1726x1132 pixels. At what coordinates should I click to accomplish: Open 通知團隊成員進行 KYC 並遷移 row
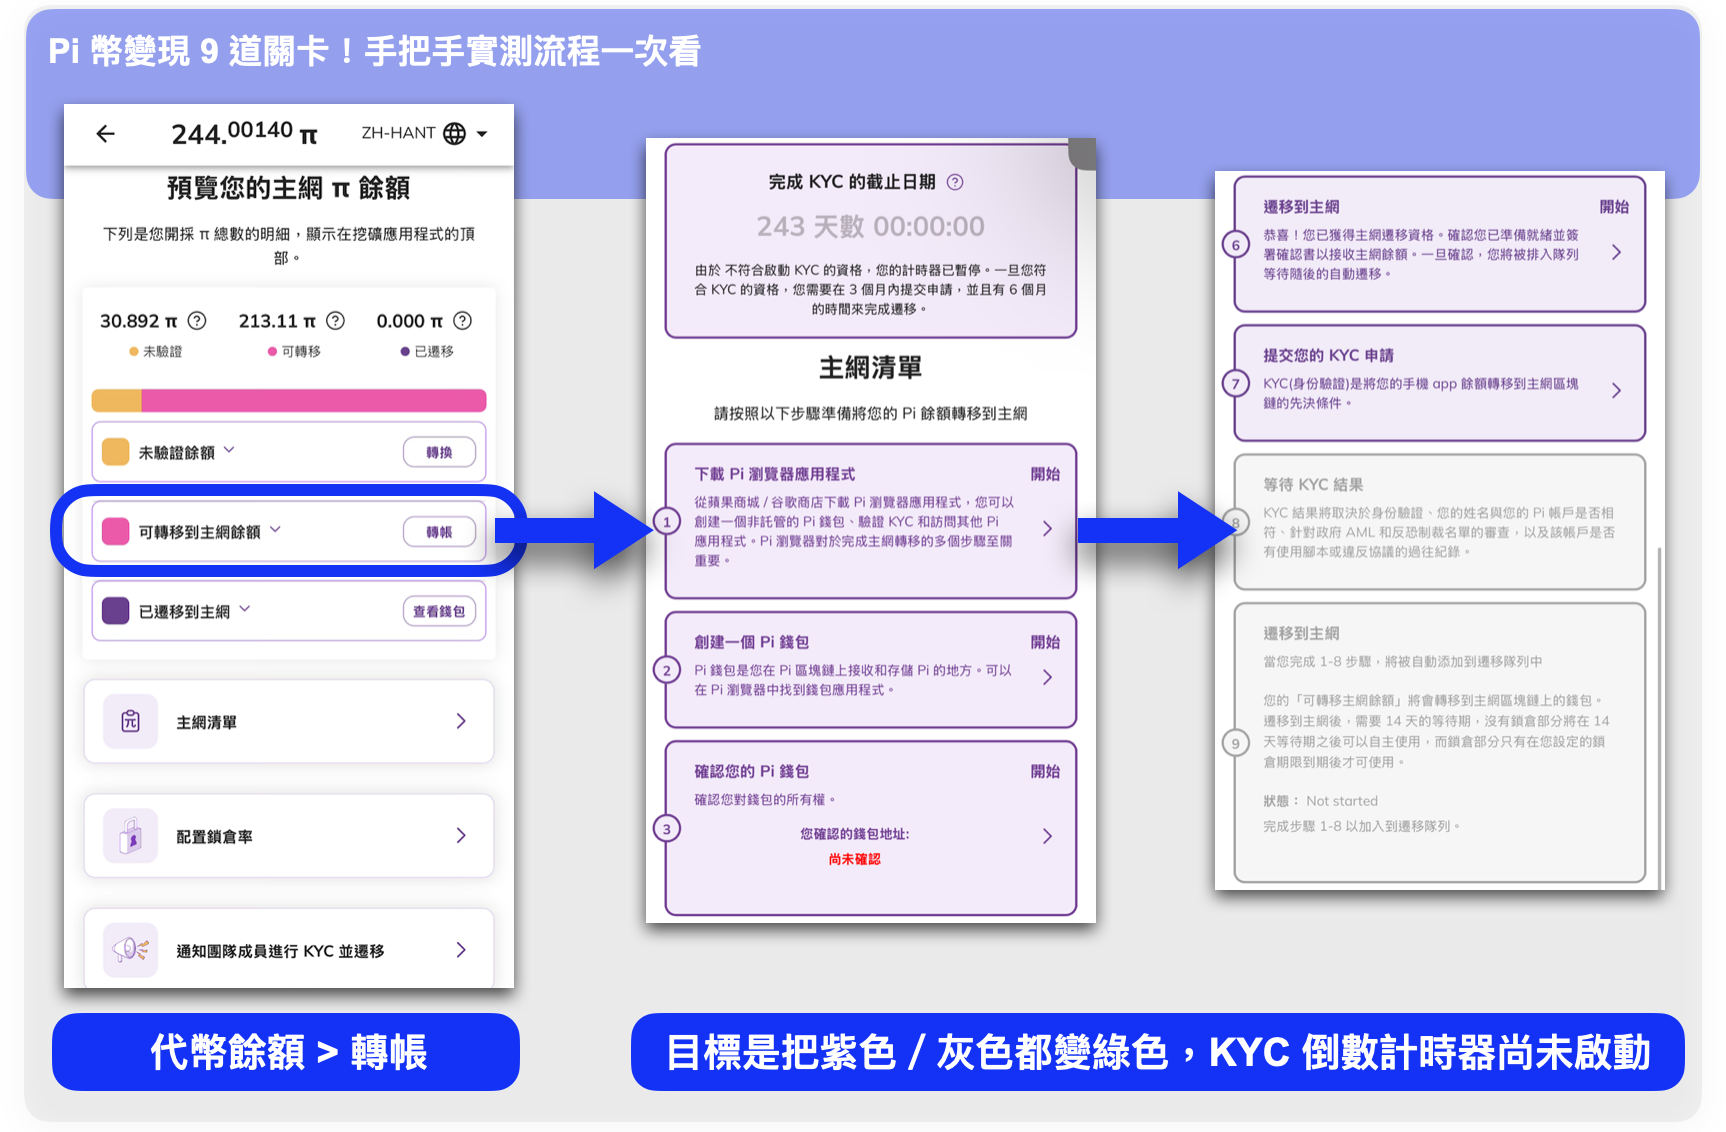(289, 949)
